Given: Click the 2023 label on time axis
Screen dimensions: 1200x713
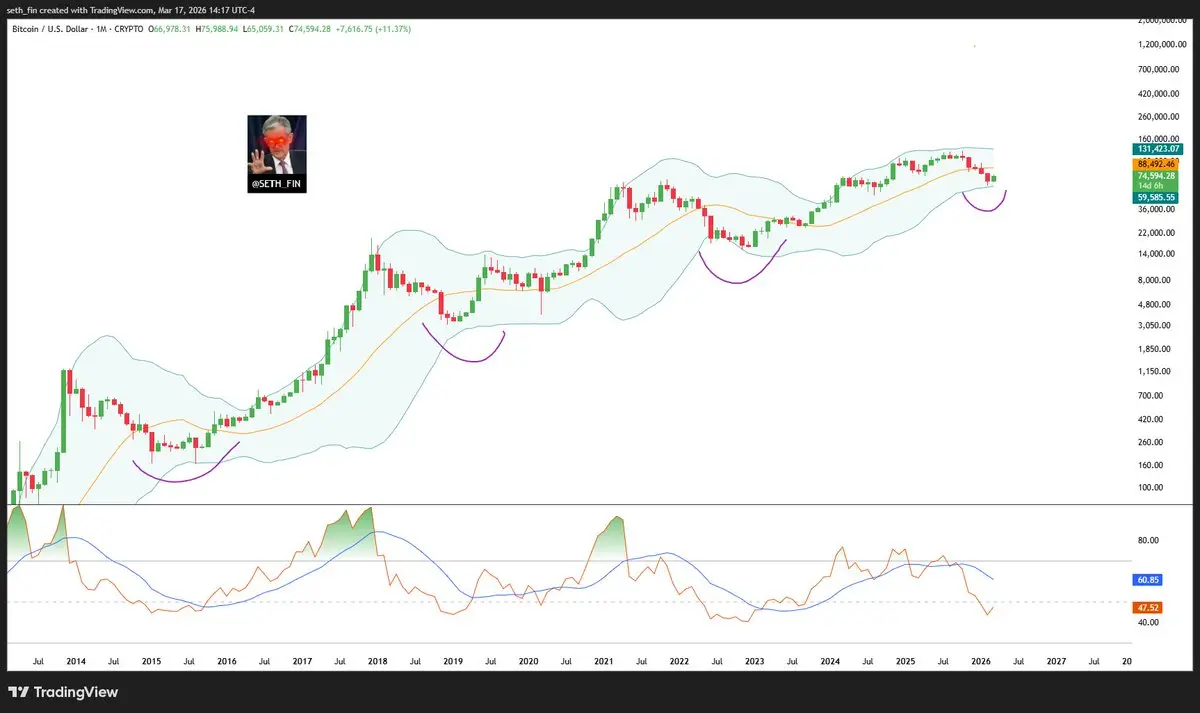Looking at the screenshot, I should pyautogui.click(x=754, y=661).
